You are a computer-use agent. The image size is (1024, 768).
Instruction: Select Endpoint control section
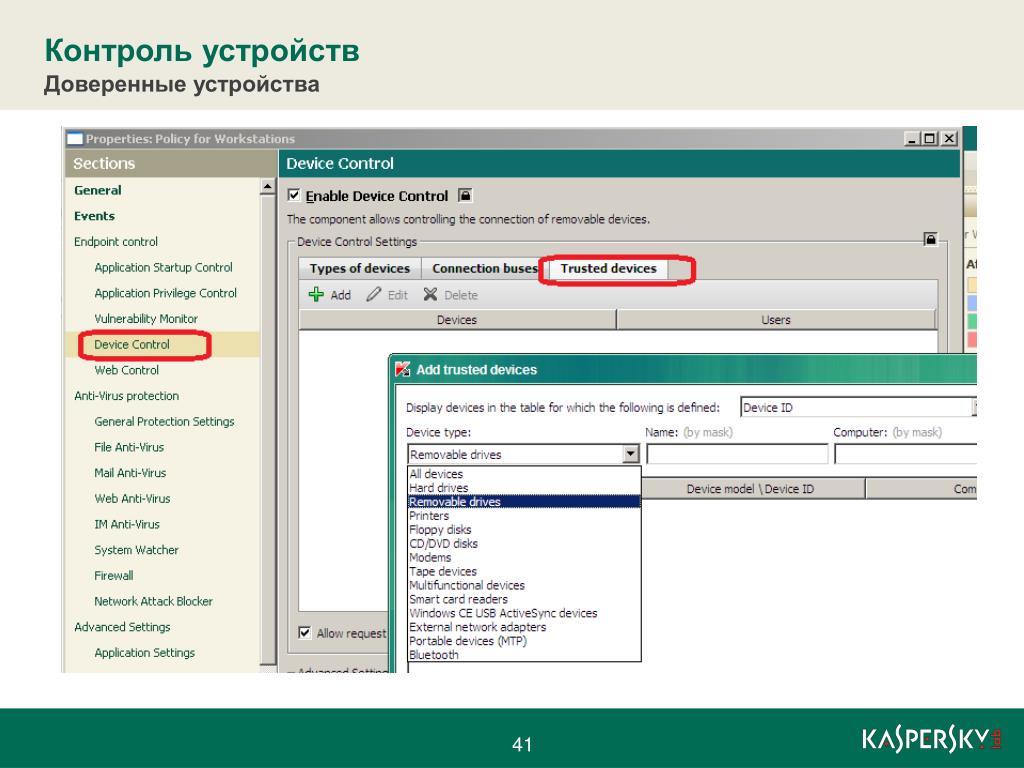[x=116, y=242]
